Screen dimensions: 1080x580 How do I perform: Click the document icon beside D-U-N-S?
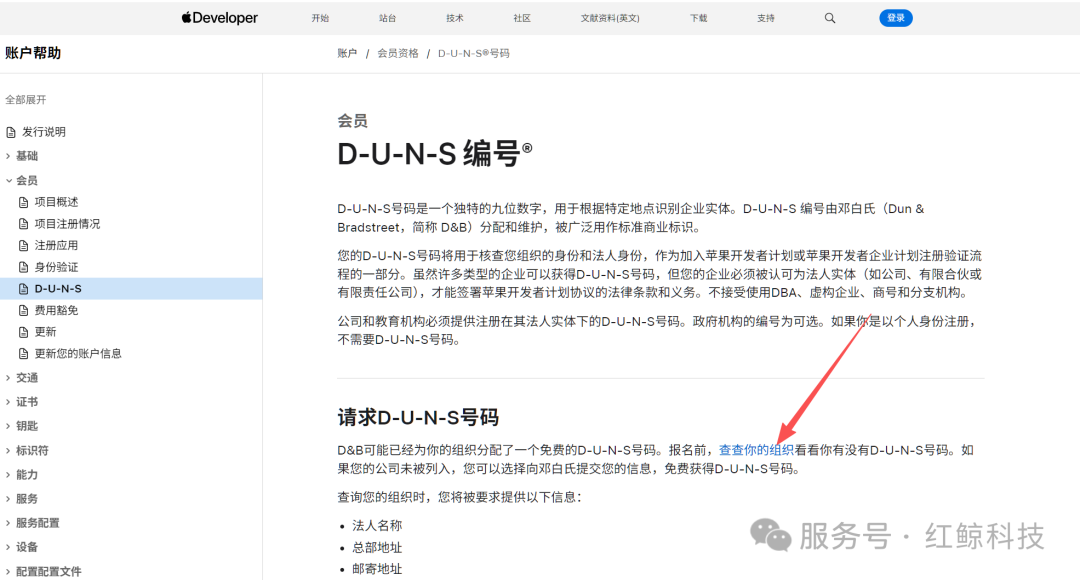tap(23, 289)
